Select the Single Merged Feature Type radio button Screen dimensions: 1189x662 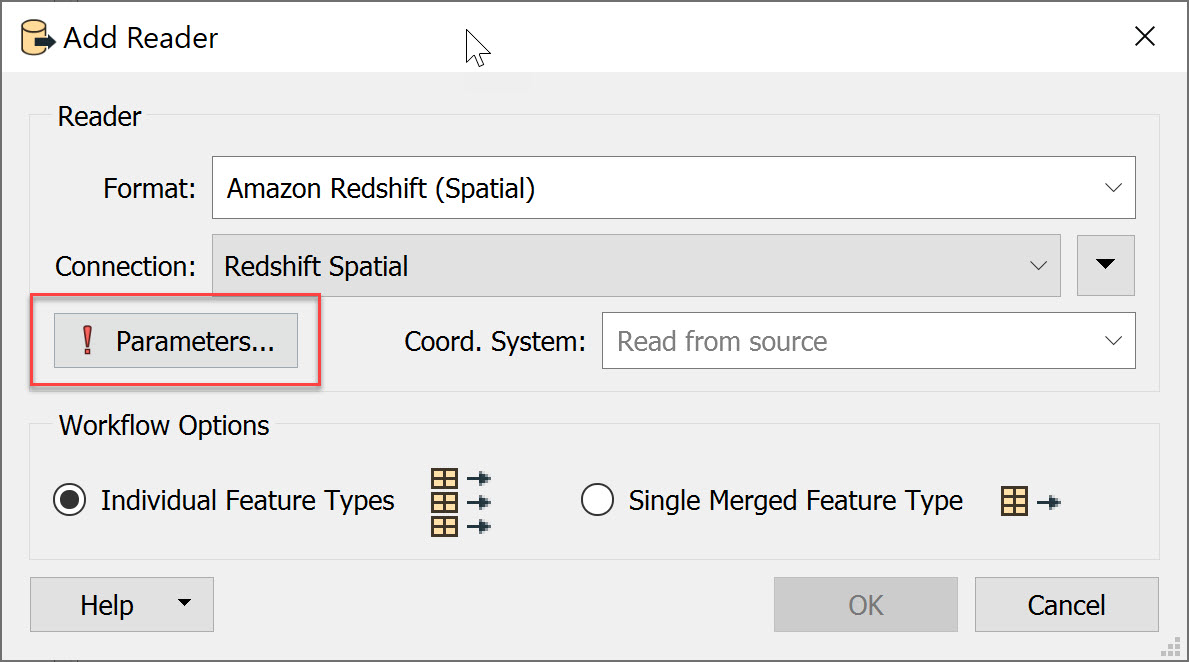point(597,501)
